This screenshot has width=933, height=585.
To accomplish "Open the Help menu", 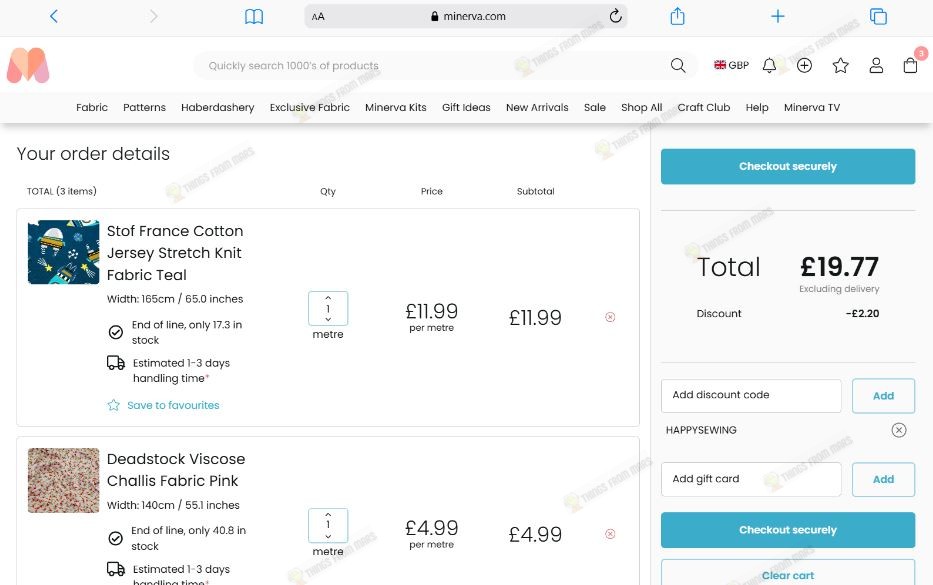I will [x=757, y=107].
